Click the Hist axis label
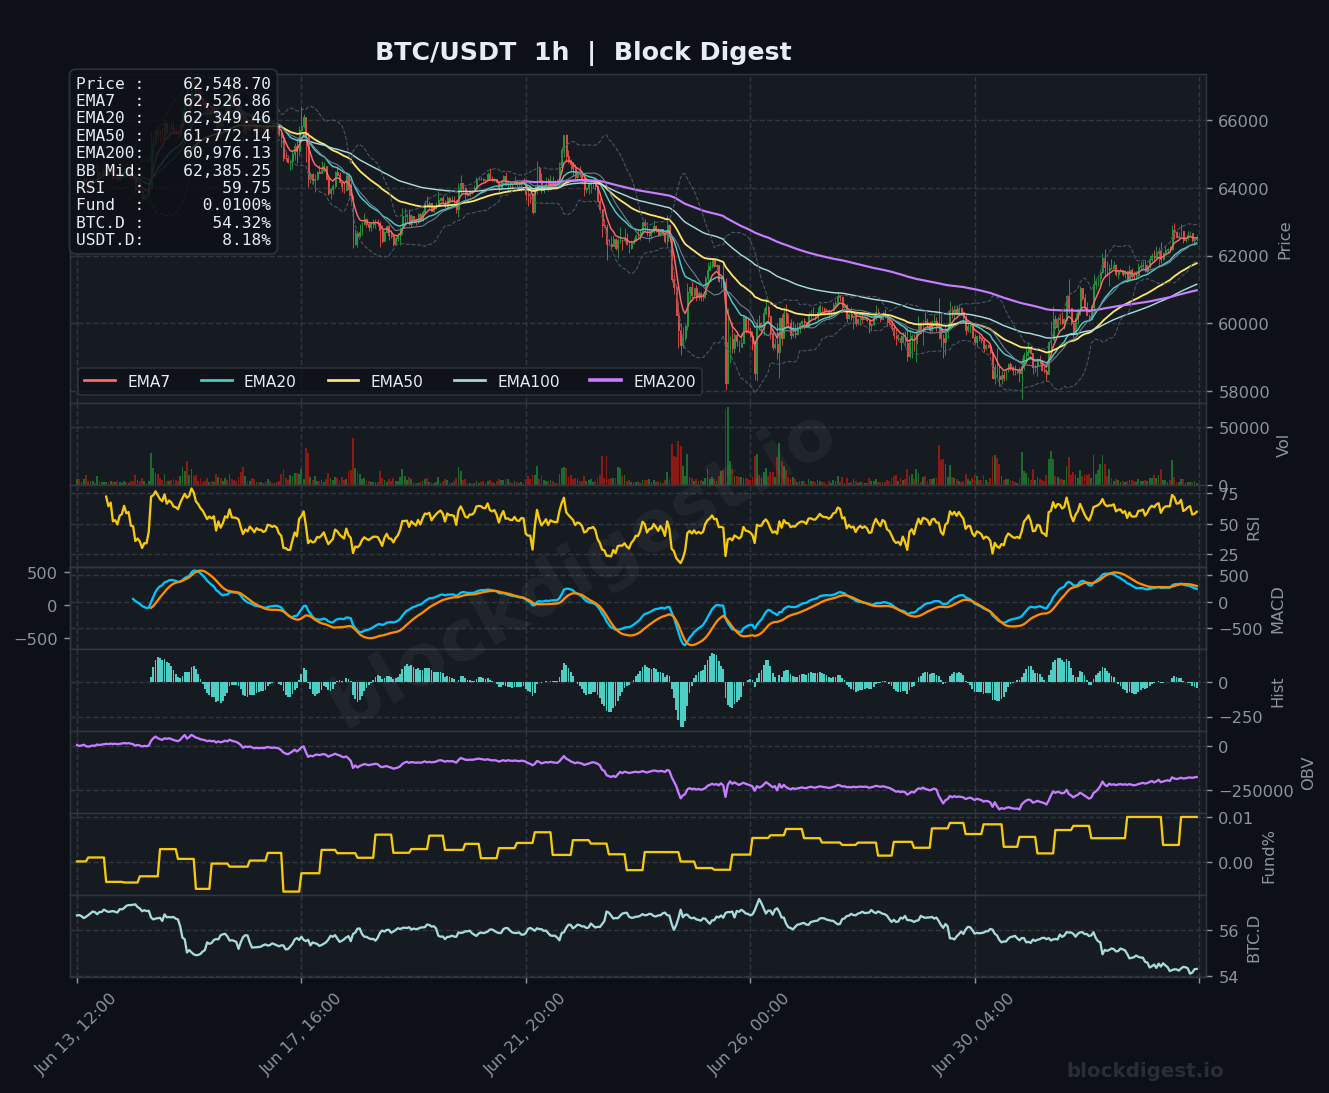1329x1093 pixels. pos(1277,693)
